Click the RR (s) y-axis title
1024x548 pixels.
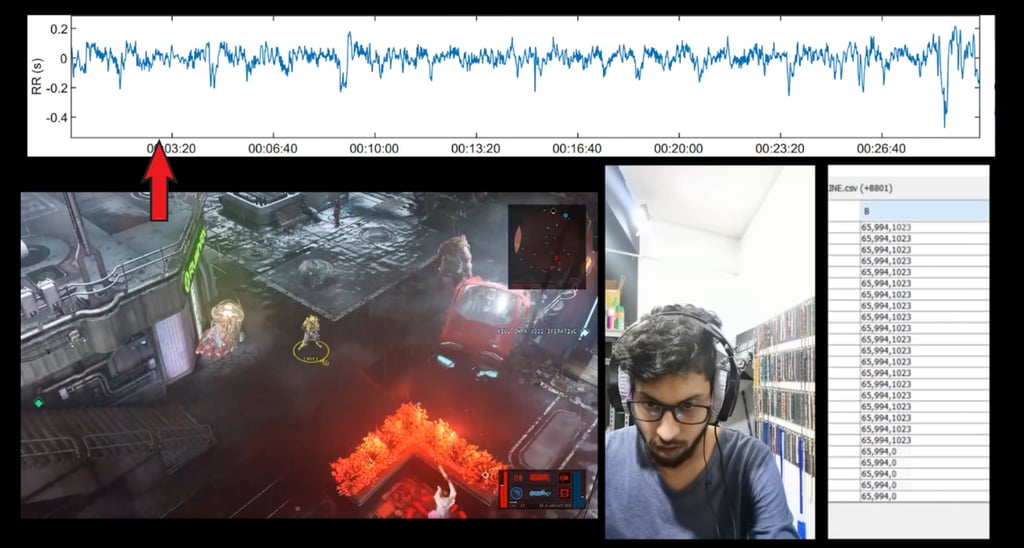37,76
